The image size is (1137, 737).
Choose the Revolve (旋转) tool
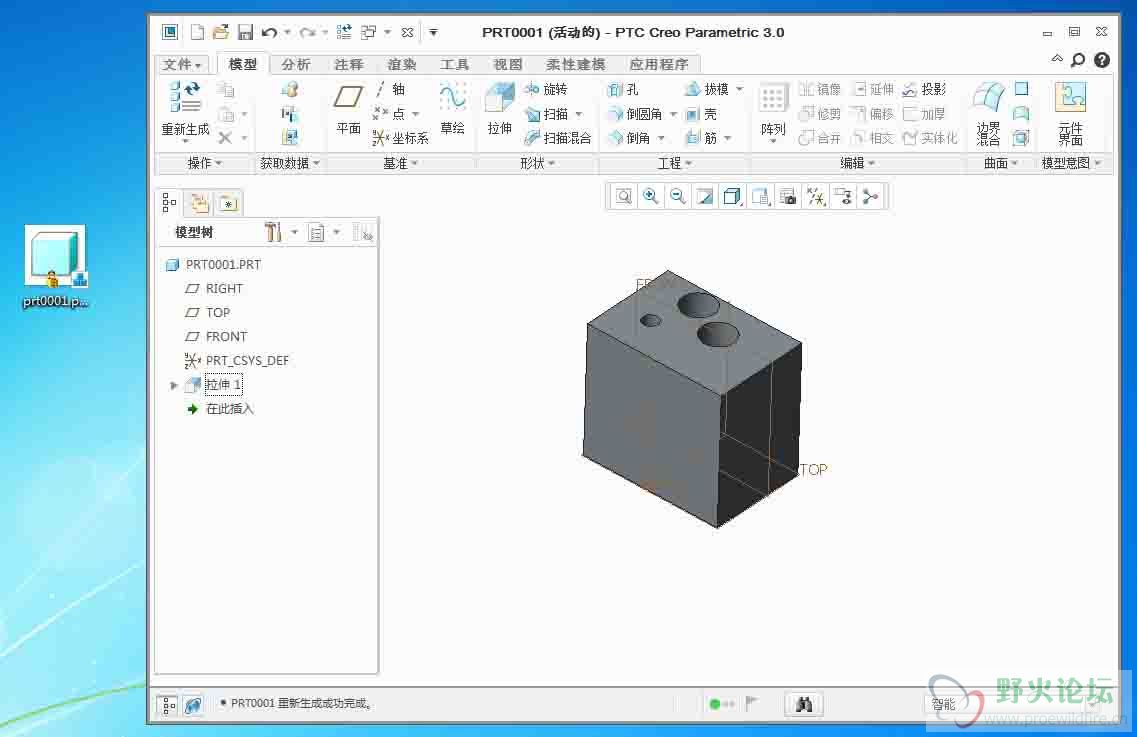546,89
